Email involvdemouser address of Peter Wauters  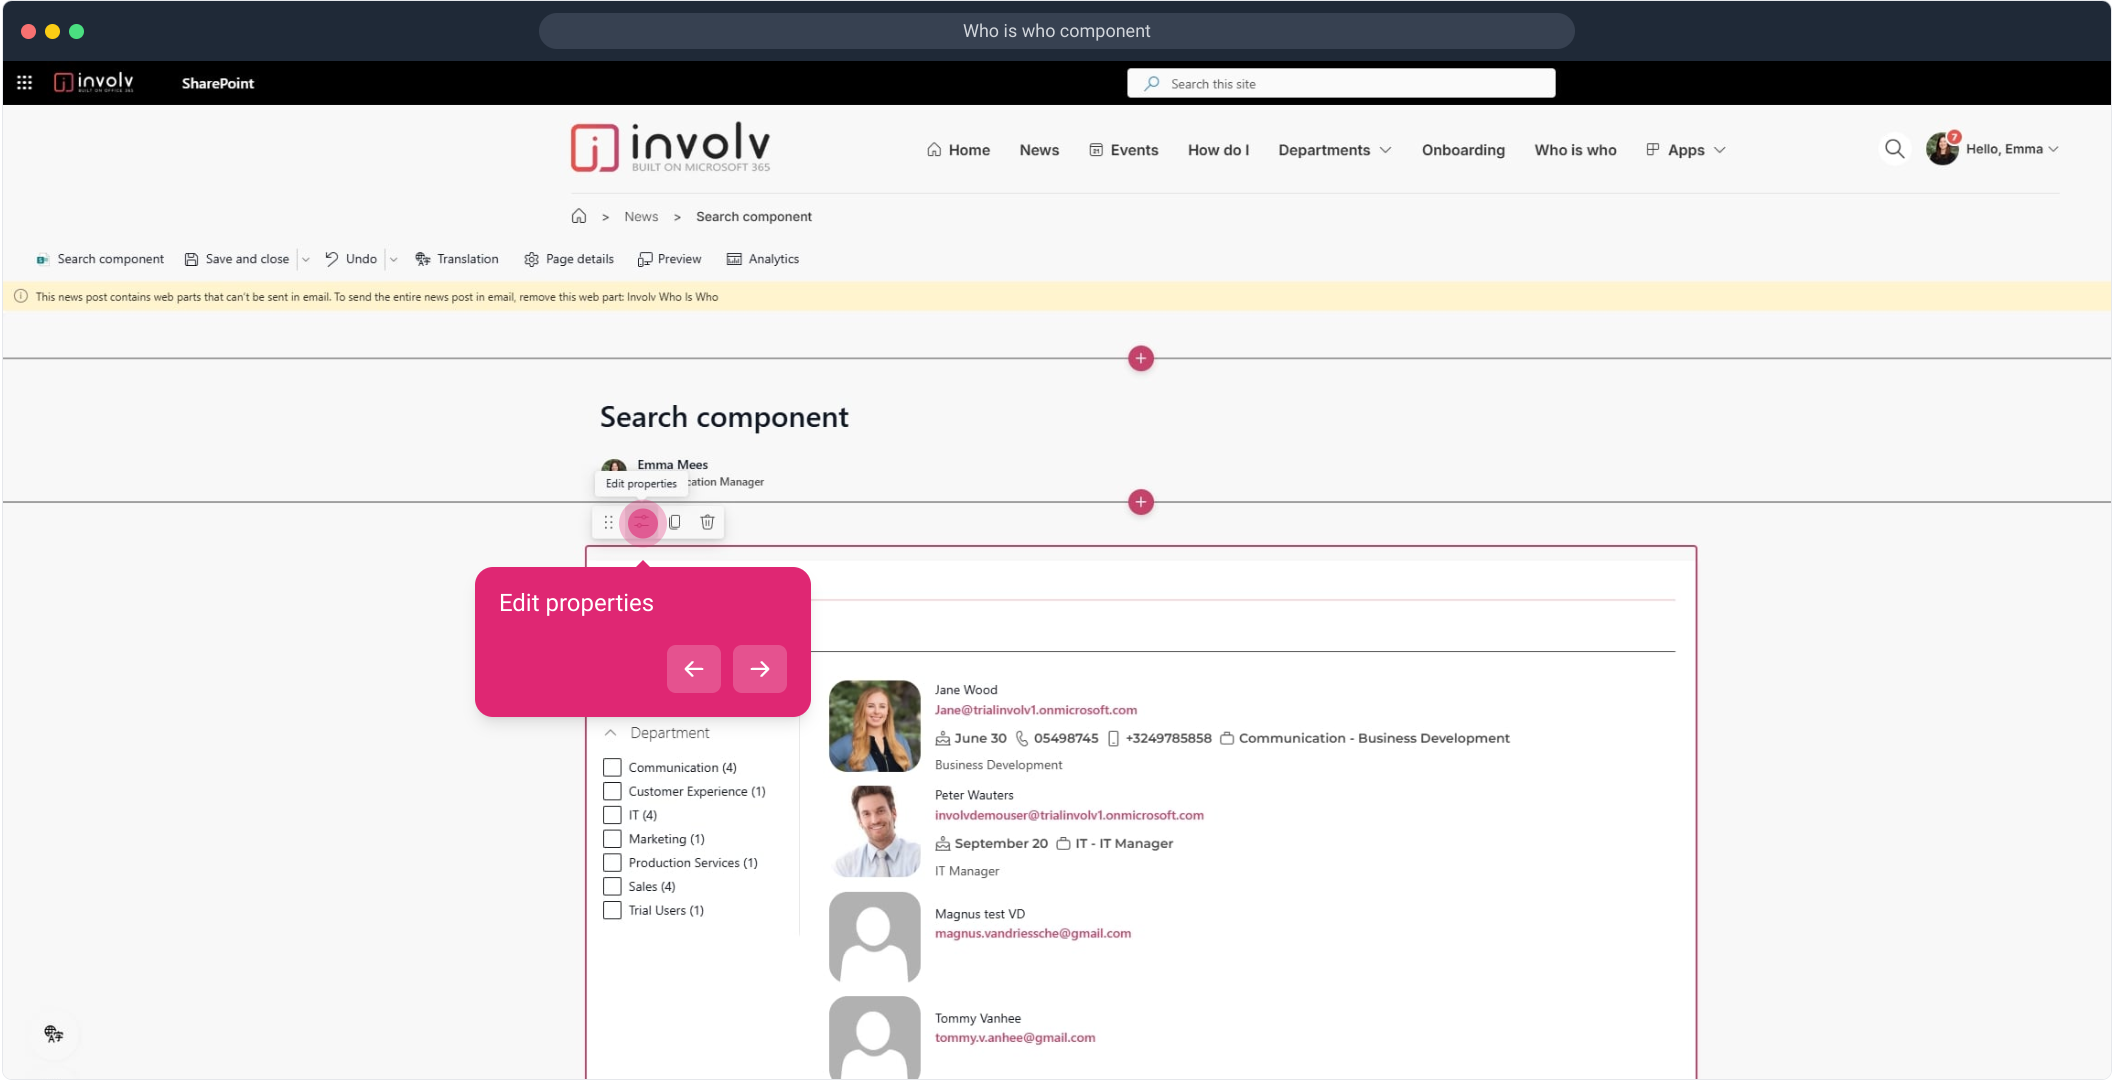1069,815
